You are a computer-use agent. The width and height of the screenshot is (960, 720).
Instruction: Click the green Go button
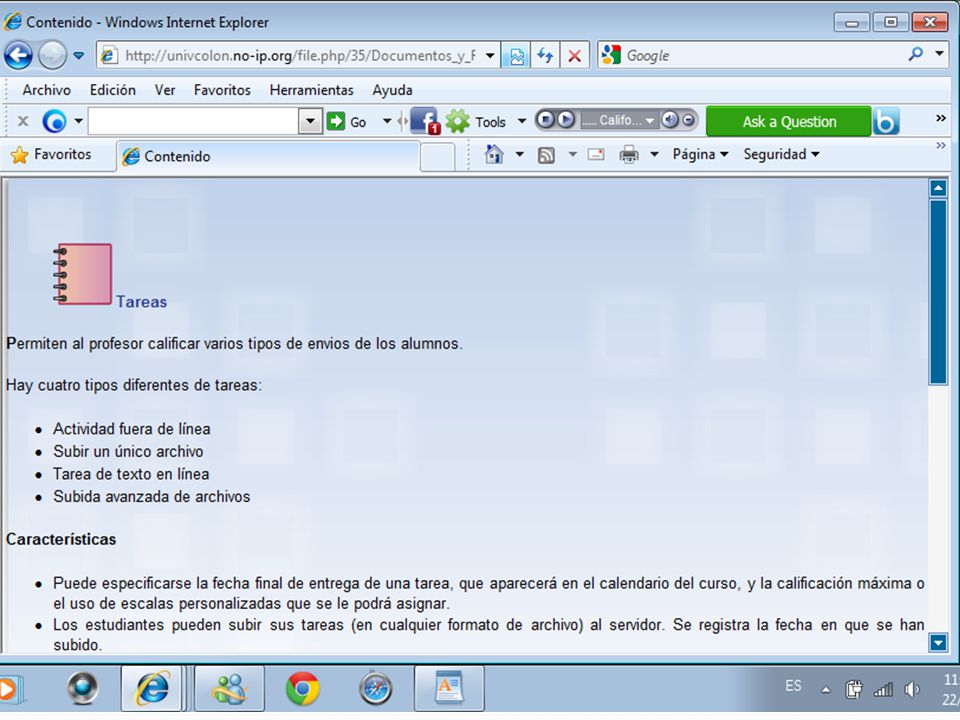[347, 121]
